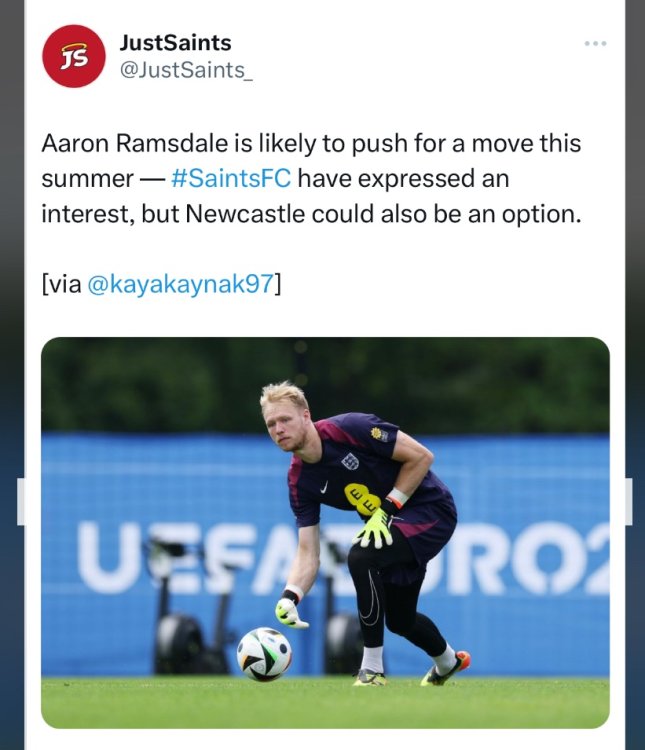
Task: Click the football in the photo
Action: [x=264, y=655]
